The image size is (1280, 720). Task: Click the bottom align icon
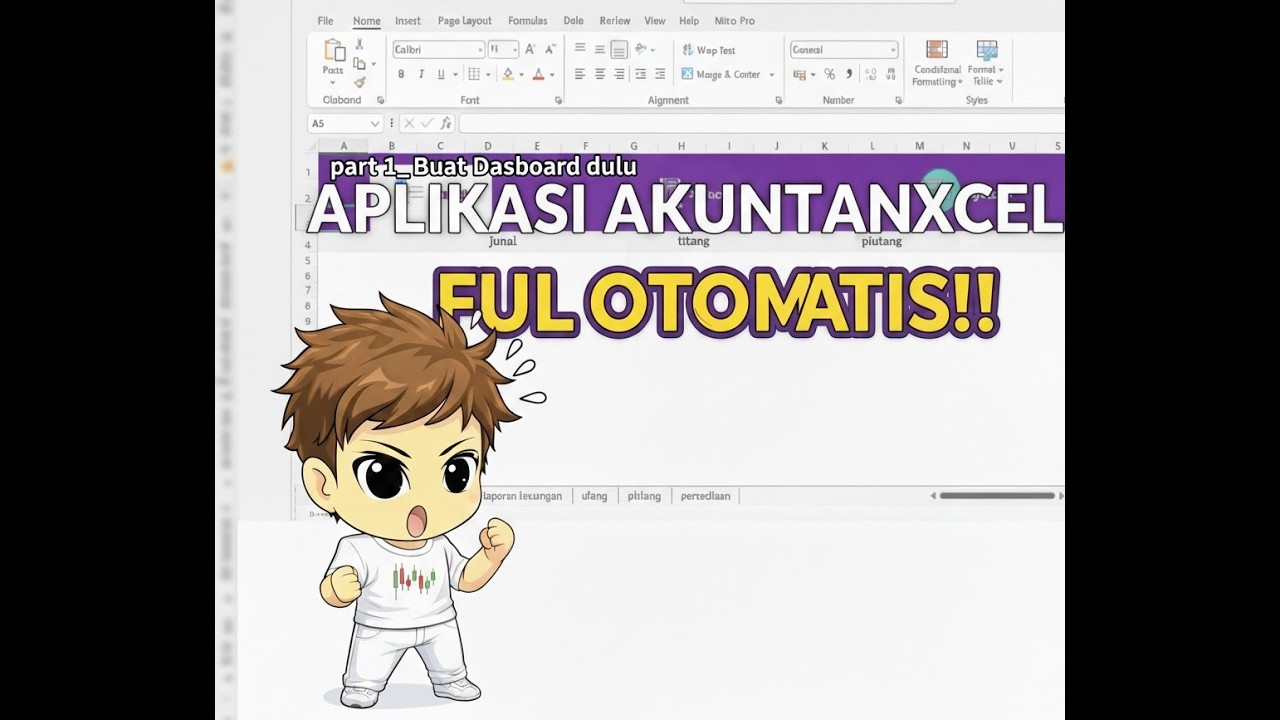coord(619,49)
